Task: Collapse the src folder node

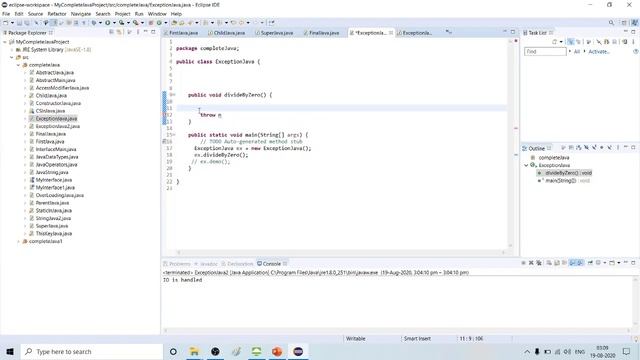Action: click(12, 58)
